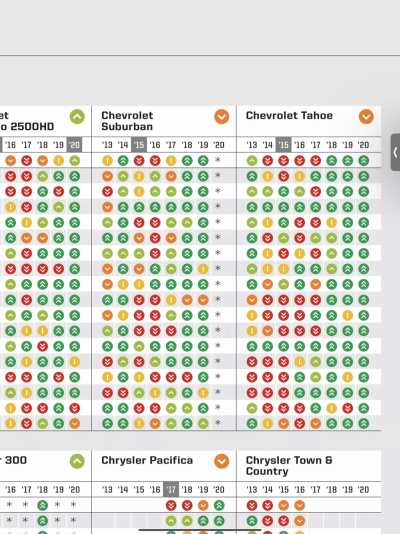Click Pacifica '17 red rating icon, first row
Screen dimensions: 400x534
171,505
